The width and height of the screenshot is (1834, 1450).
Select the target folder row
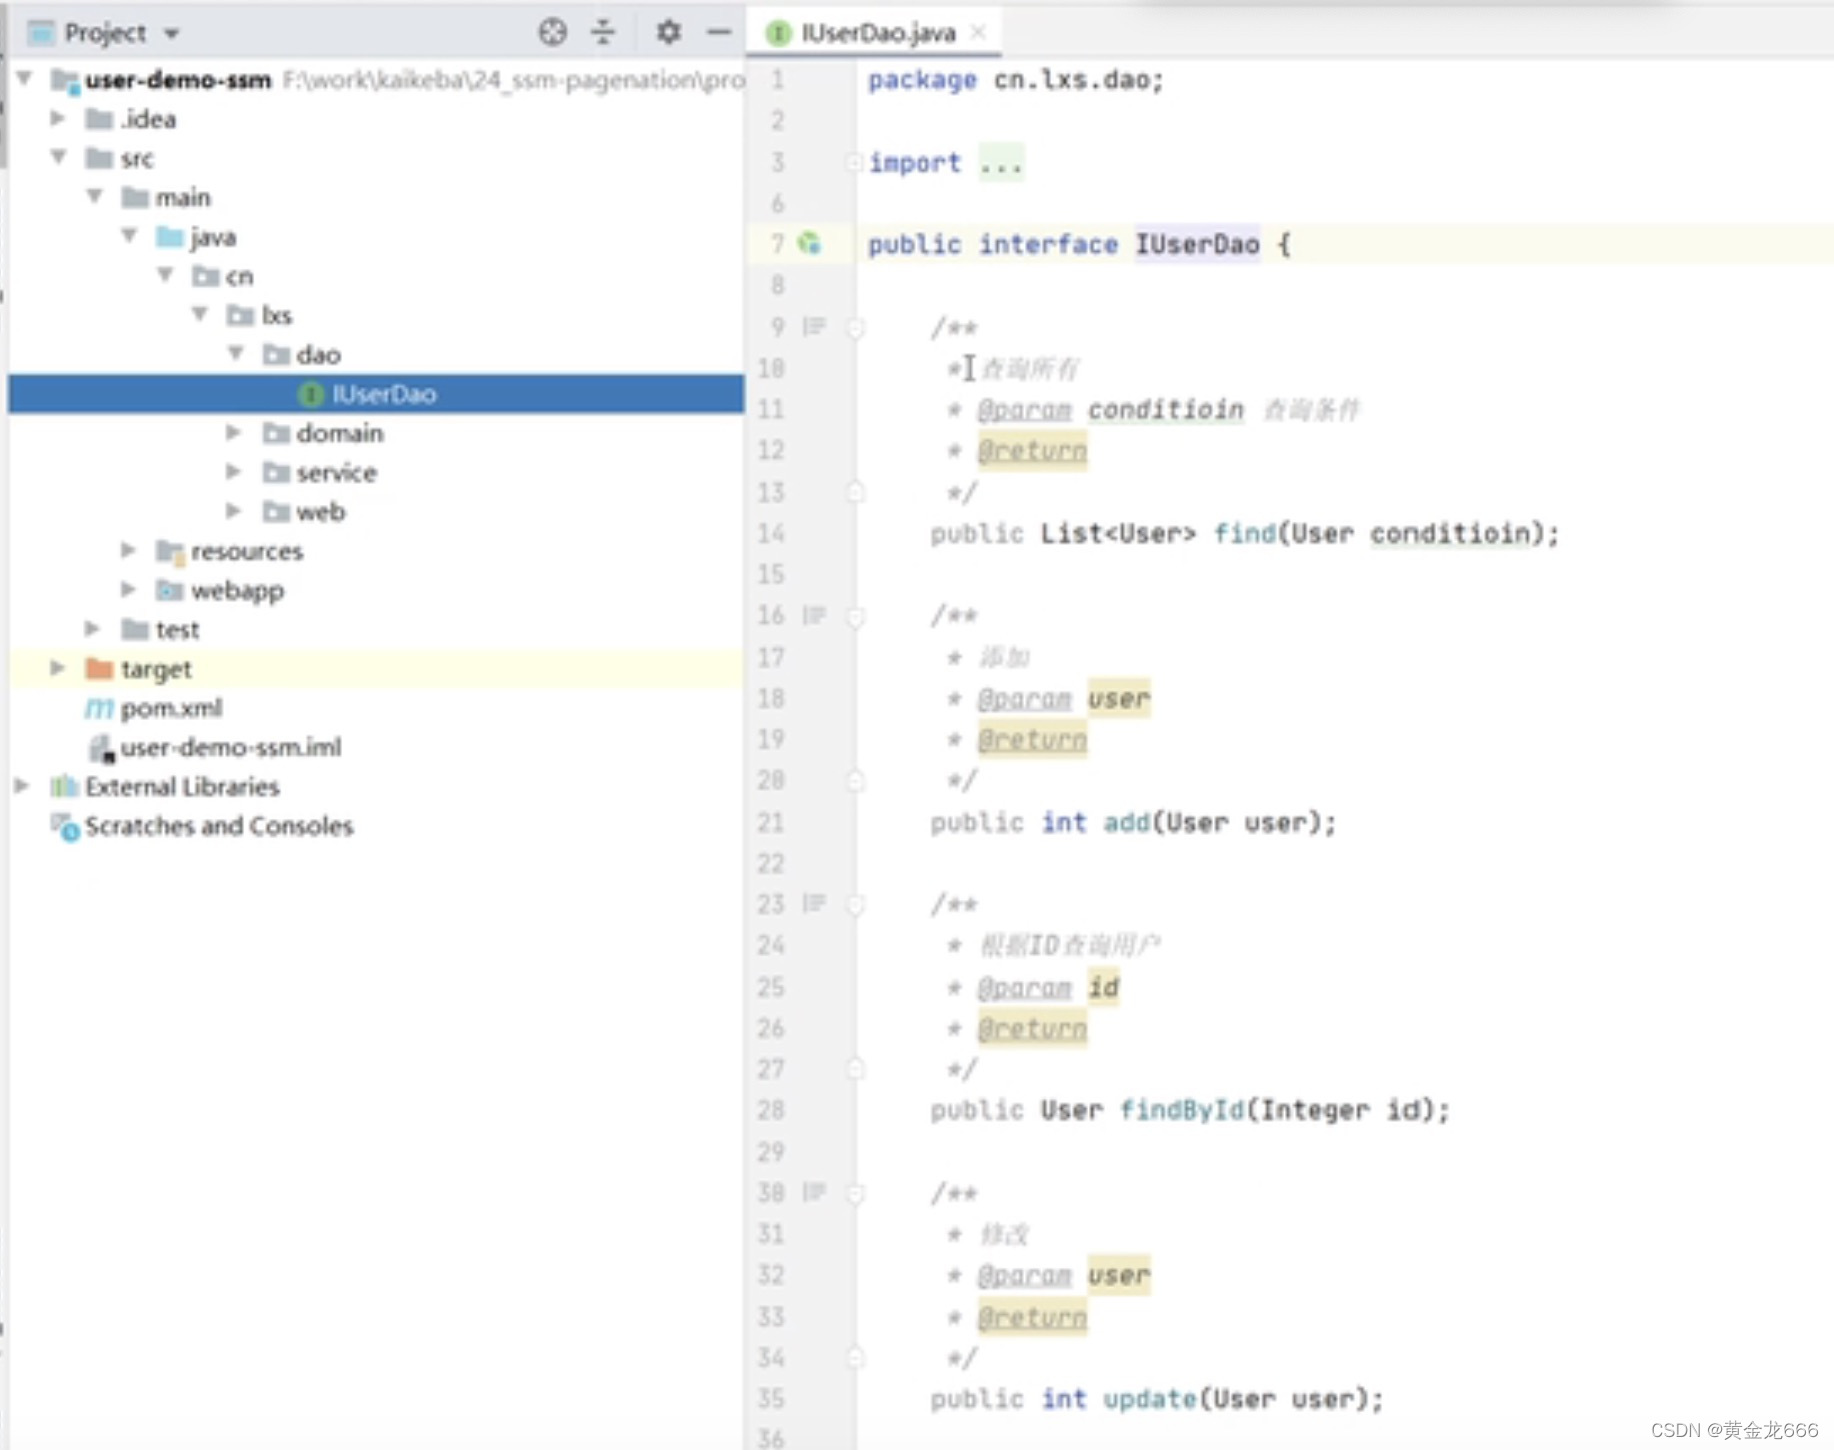[376, 668]
